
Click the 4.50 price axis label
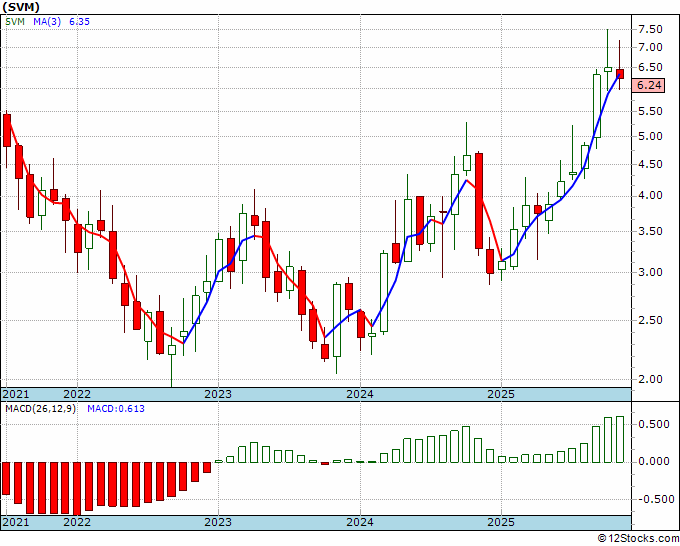[650, 164]
